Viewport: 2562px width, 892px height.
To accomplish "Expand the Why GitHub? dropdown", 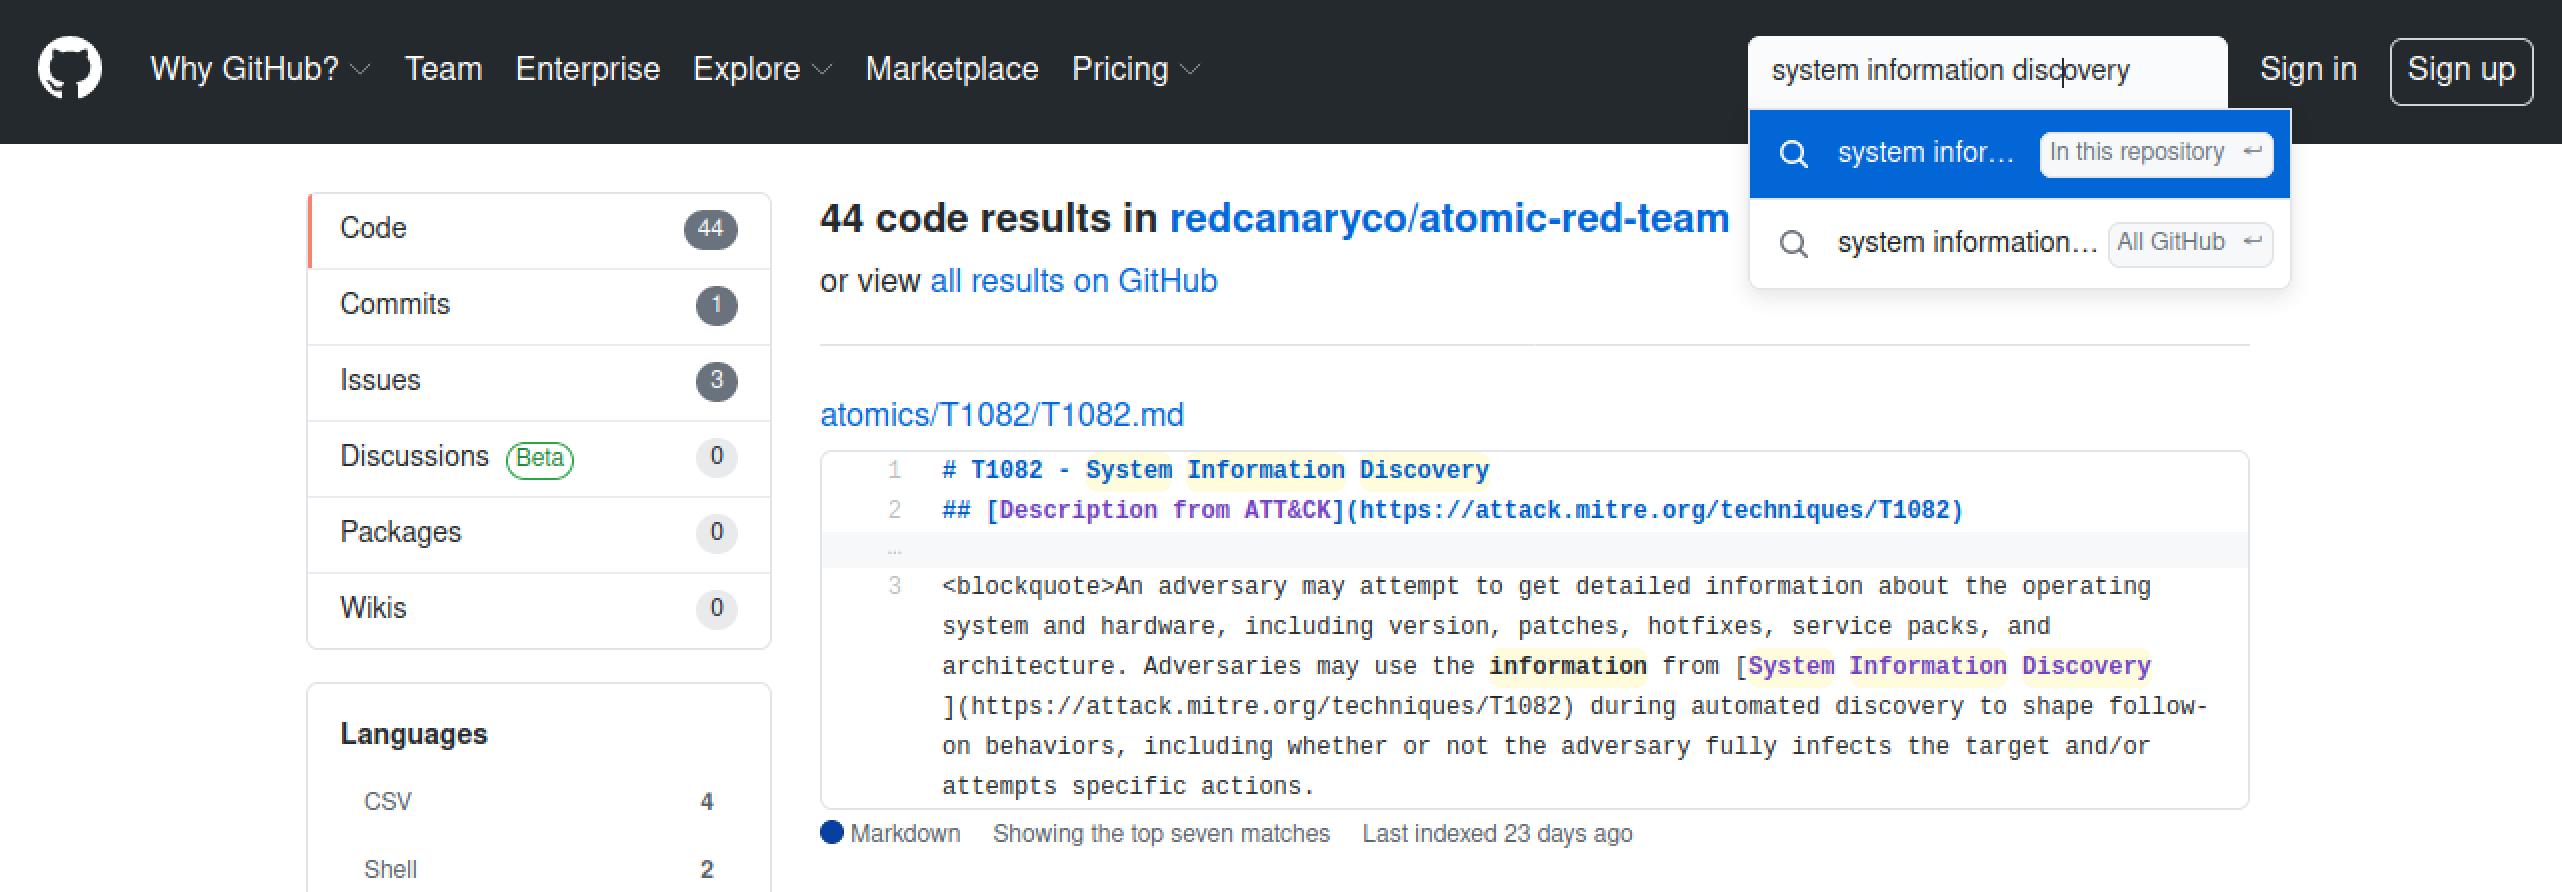I will (260, 69).
